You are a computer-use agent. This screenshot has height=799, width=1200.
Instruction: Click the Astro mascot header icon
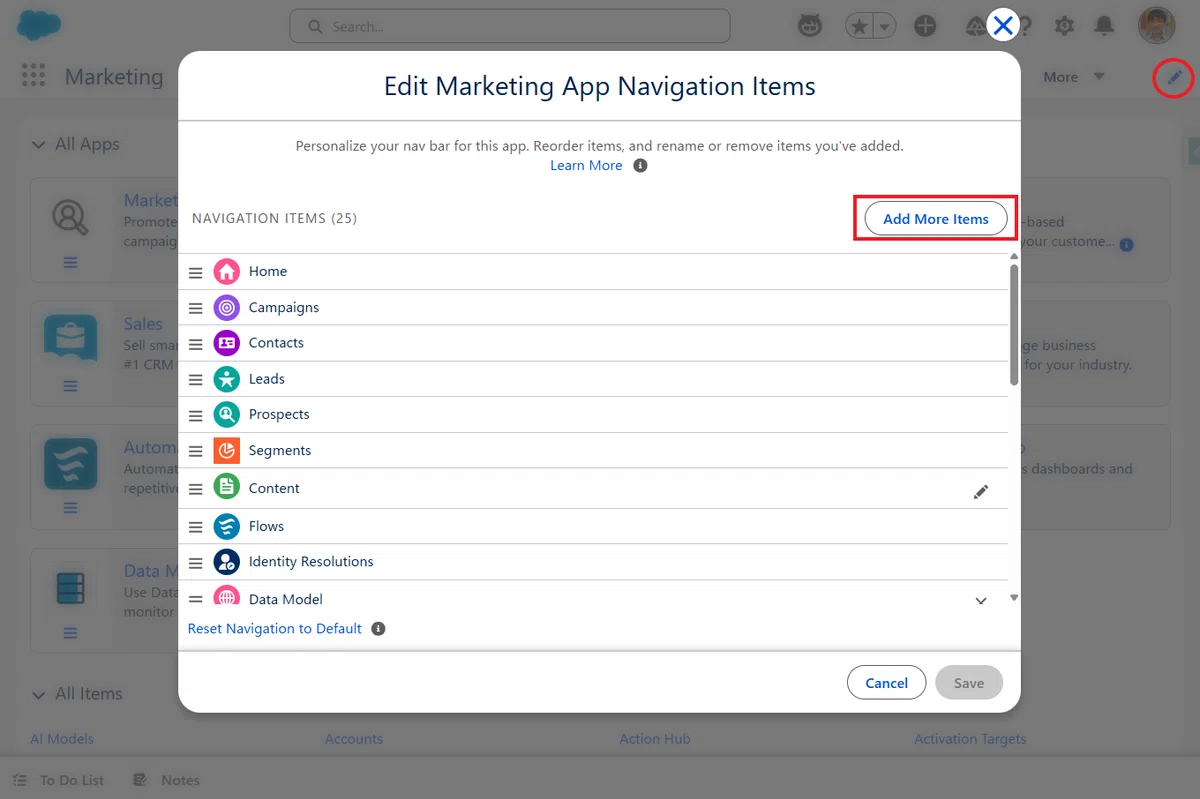(x=810, y=26)
